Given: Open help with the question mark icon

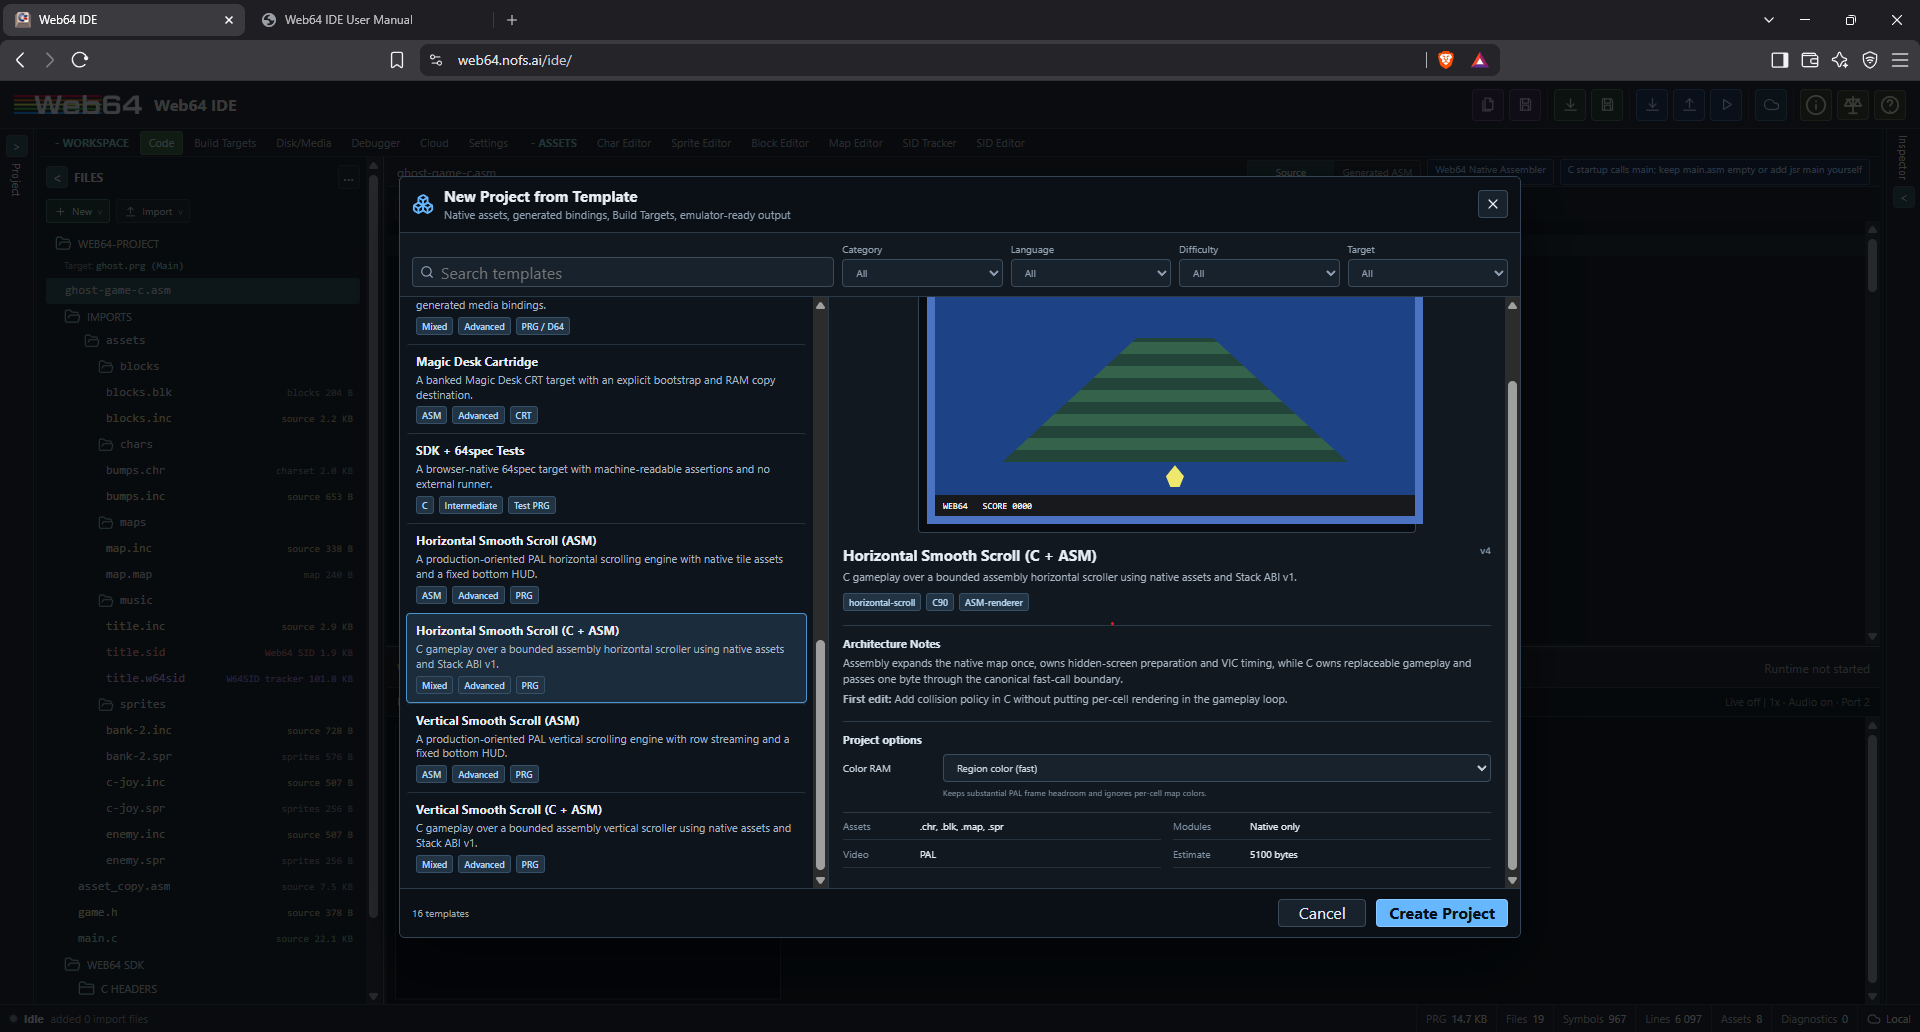Looking at the screenshot, I should point(1890,105).
